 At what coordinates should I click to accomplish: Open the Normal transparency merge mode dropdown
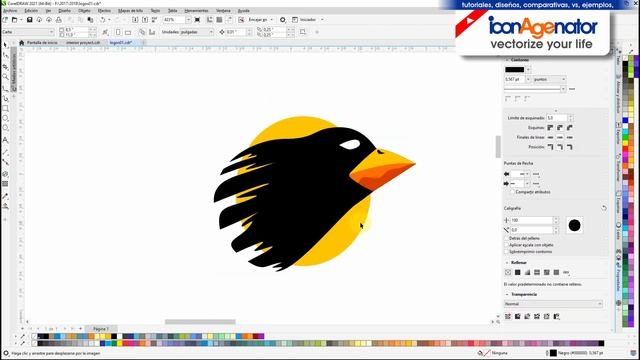[x=553, y=304]
